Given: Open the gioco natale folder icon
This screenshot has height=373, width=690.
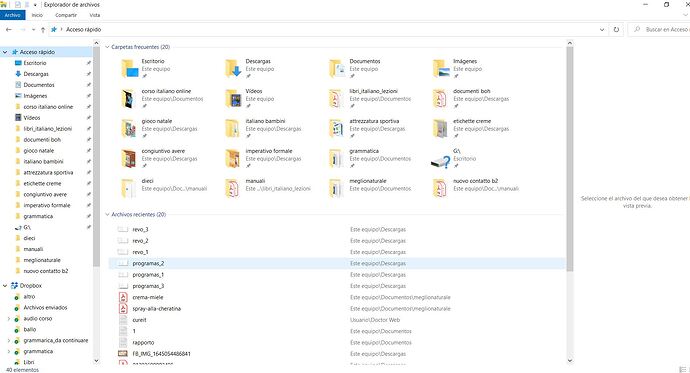Looking at the screenshot, I should (x=129, y=128).
